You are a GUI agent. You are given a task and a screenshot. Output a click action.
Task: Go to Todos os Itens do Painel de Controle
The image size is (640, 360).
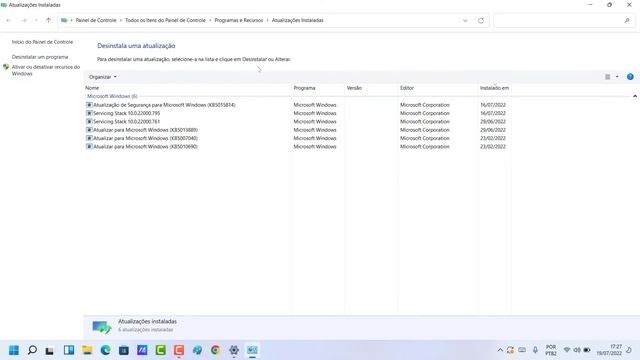click(x=165, y=20)
